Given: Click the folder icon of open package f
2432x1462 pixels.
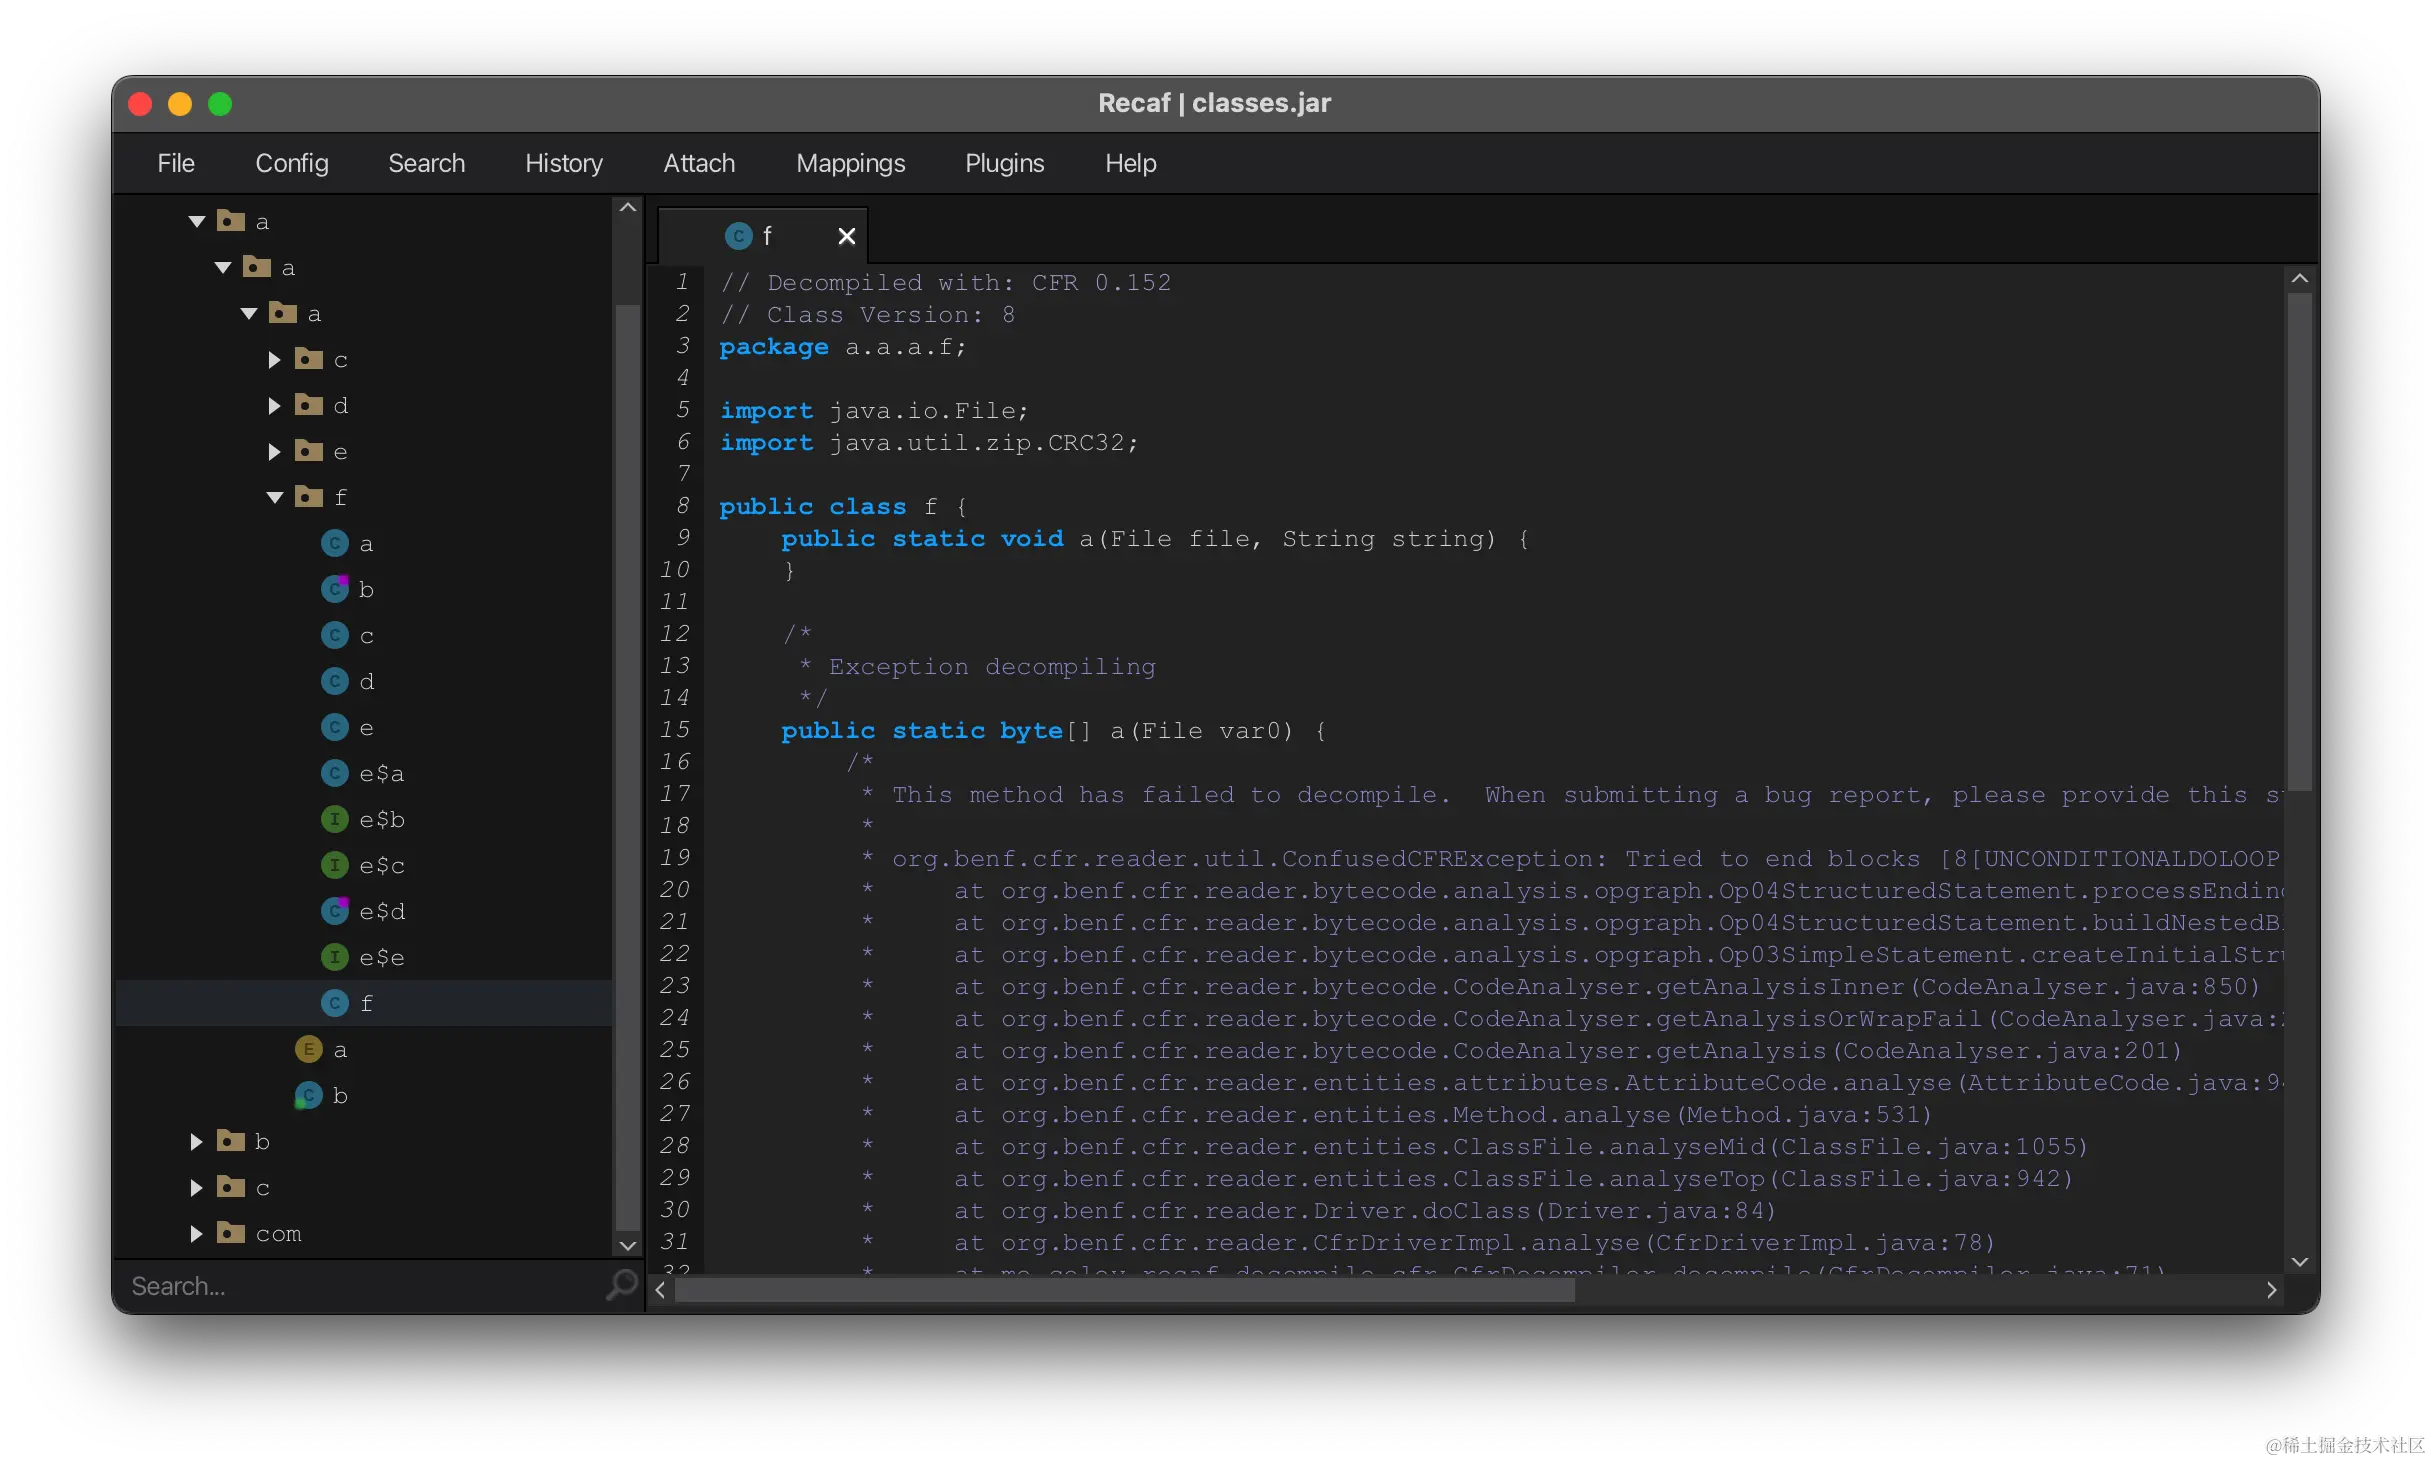Looking at the screenshot, I should pos(309,496).
